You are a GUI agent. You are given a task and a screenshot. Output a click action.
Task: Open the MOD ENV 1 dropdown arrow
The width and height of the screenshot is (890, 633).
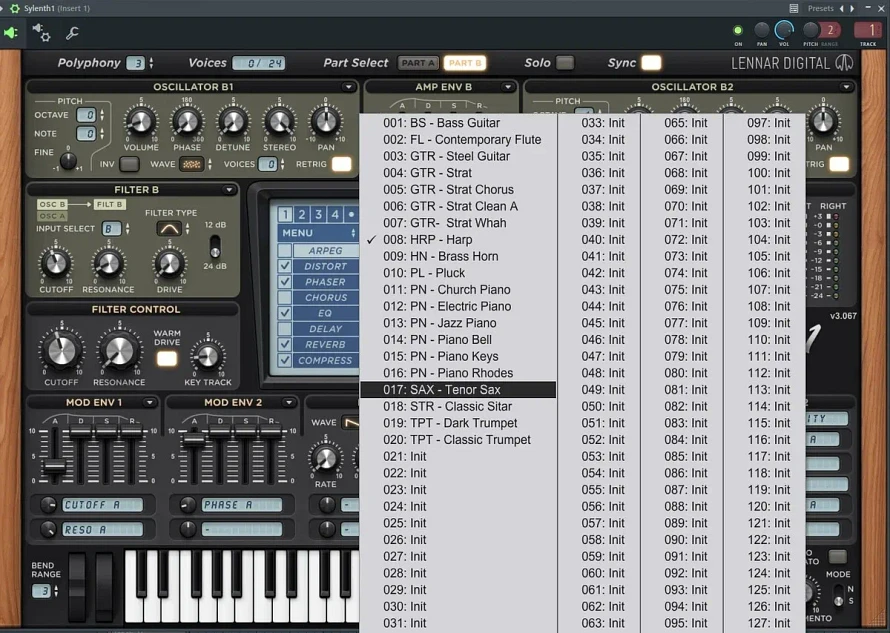(x=149, y=403)
